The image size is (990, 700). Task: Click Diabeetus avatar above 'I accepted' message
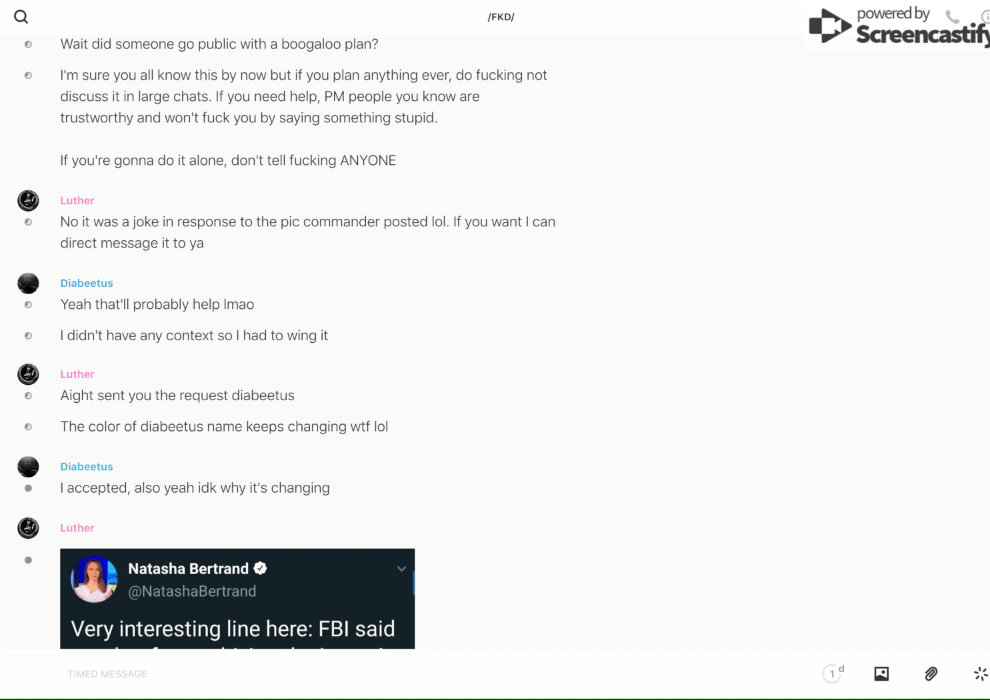coord(28,466)
